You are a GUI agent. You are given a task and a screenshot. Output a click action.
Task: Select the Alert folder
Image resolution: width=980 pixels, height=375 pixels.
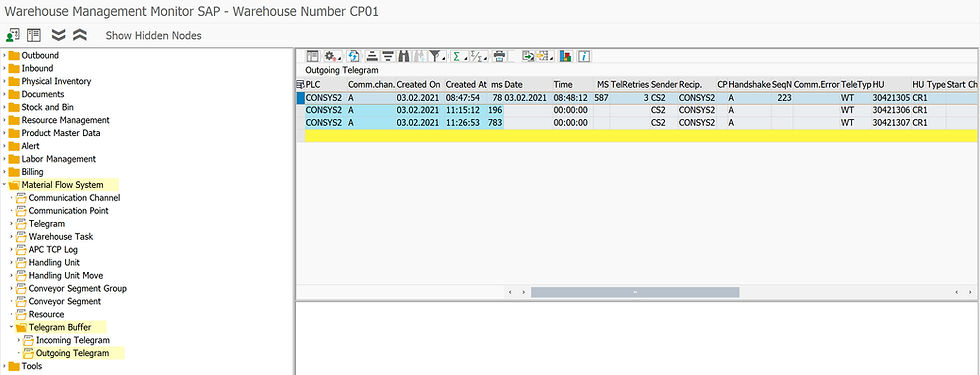tap(31, 146)
